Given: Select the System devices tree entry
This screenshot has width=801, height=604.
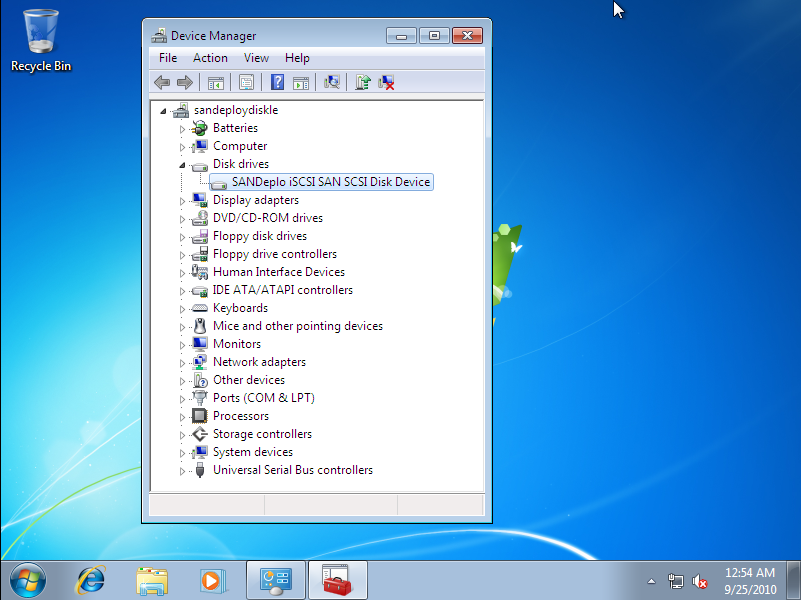Looking at the screenshot, I should 253,452.
